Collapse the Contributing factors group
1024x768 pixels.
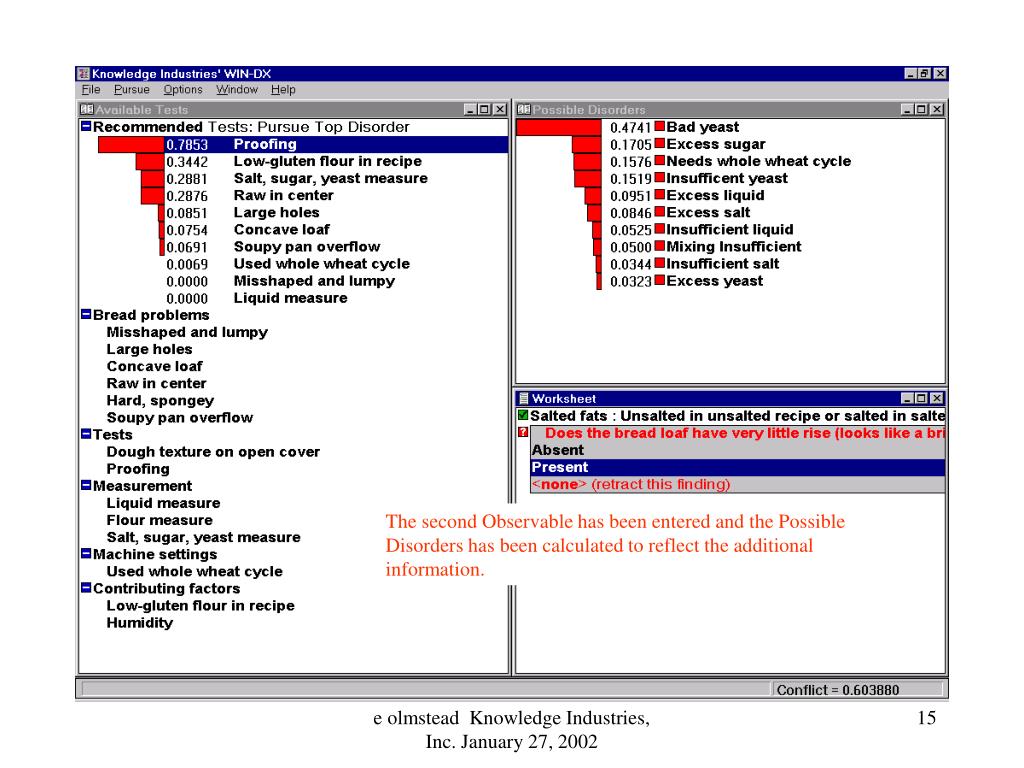click(86, 588)
